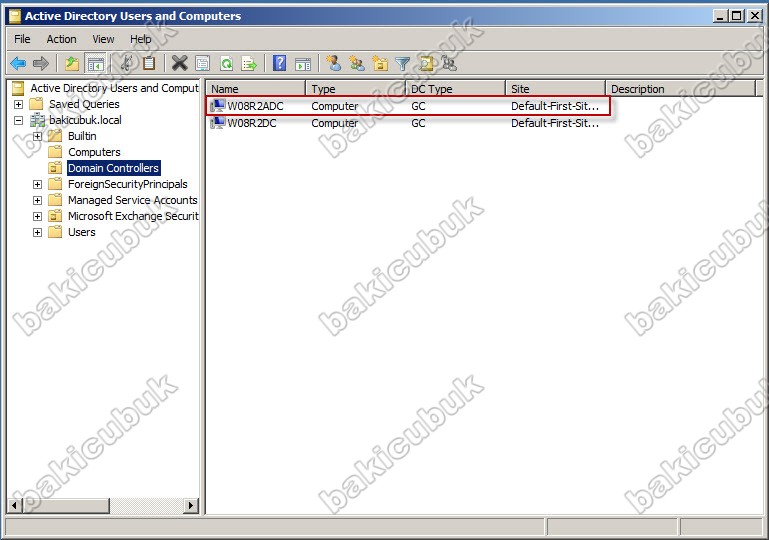Sort by the DC Type column header
The width and height of the screenshot is (769, 540).
click(x=456, y=89)
